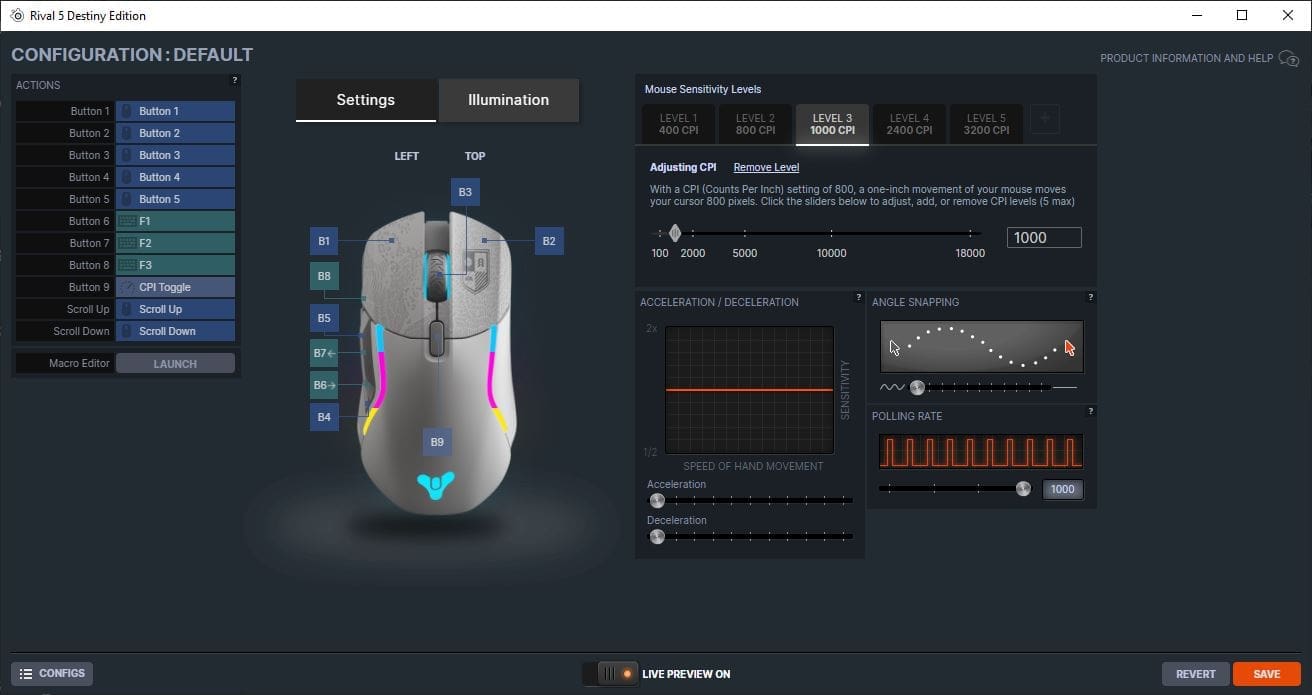Select Level 1 400 CPI tab

point(679,124)
